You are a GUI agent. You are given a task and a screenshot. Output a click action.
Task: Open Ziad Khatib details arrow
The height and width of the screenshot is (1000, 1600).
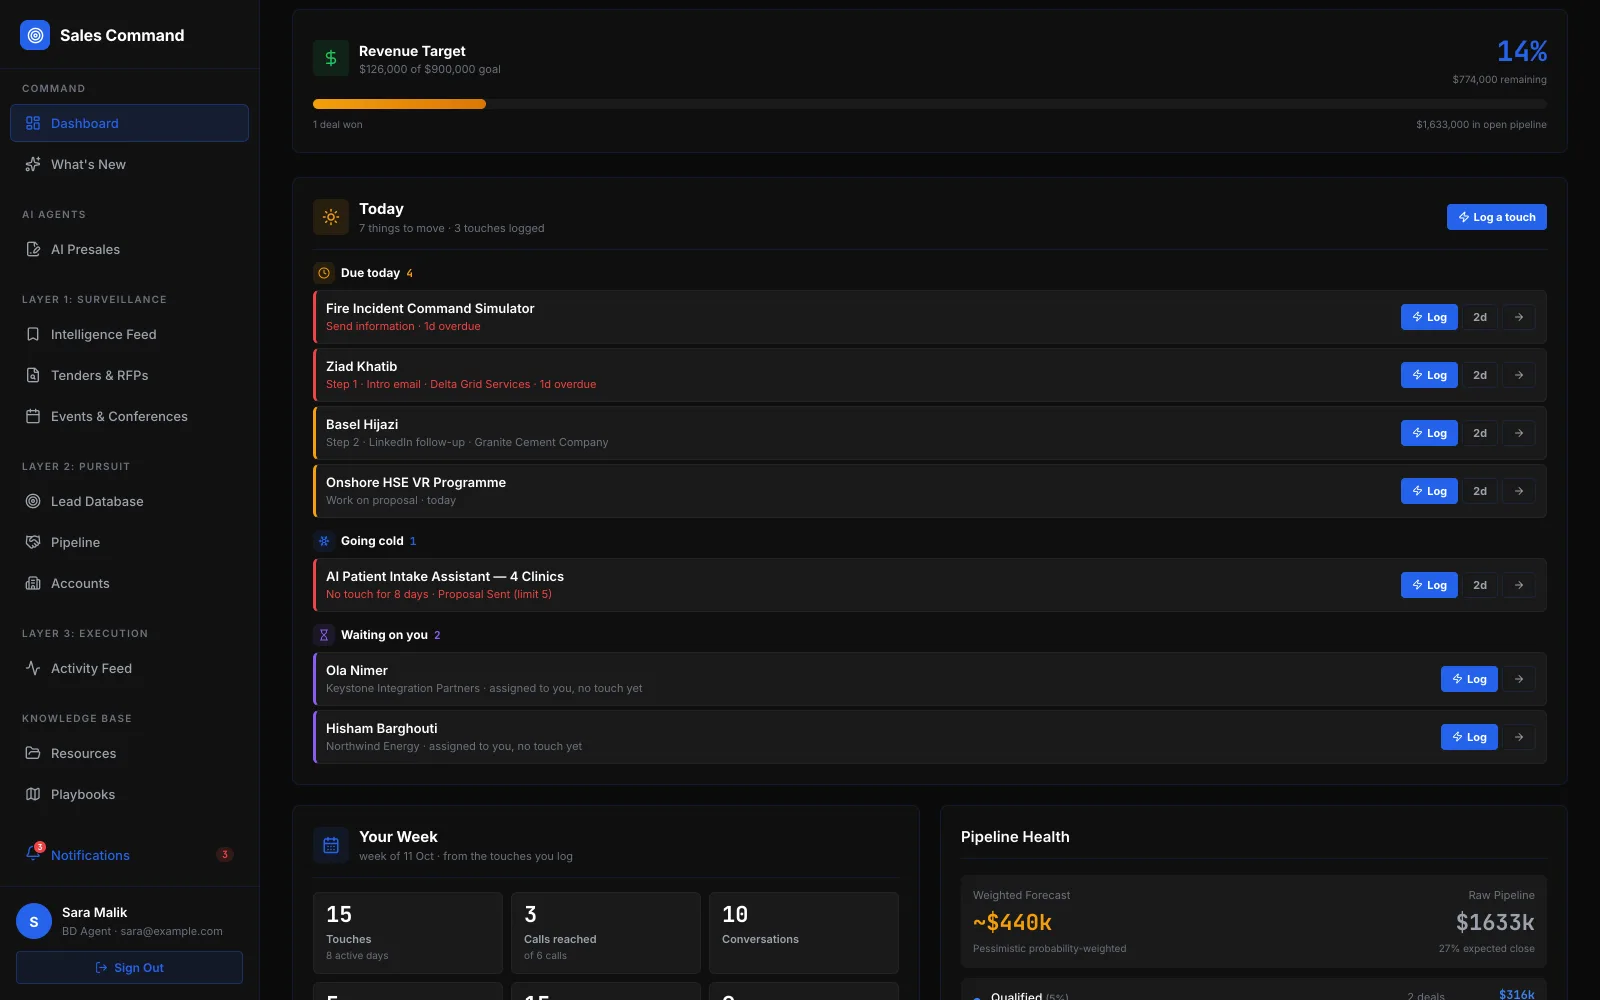pos(1519,375)
